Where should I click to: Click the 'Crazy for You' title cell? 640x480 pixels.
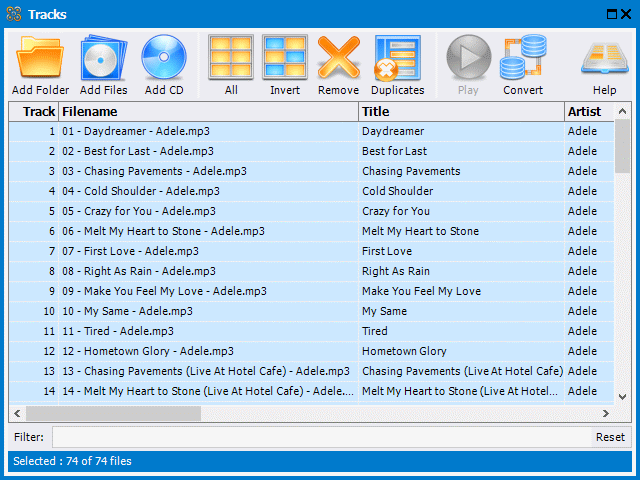(462, 211)
